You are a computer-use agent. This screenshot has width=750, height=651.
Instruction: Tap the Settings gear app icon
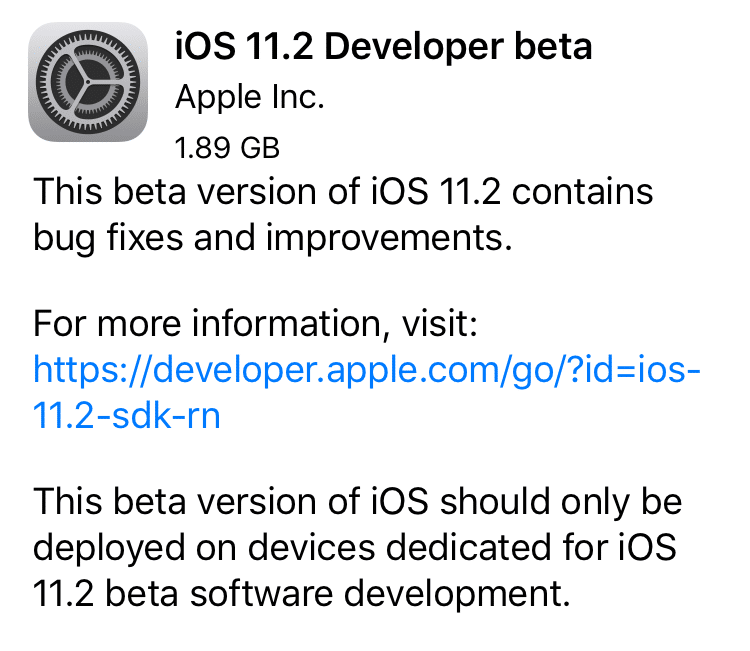click(88, 82)
